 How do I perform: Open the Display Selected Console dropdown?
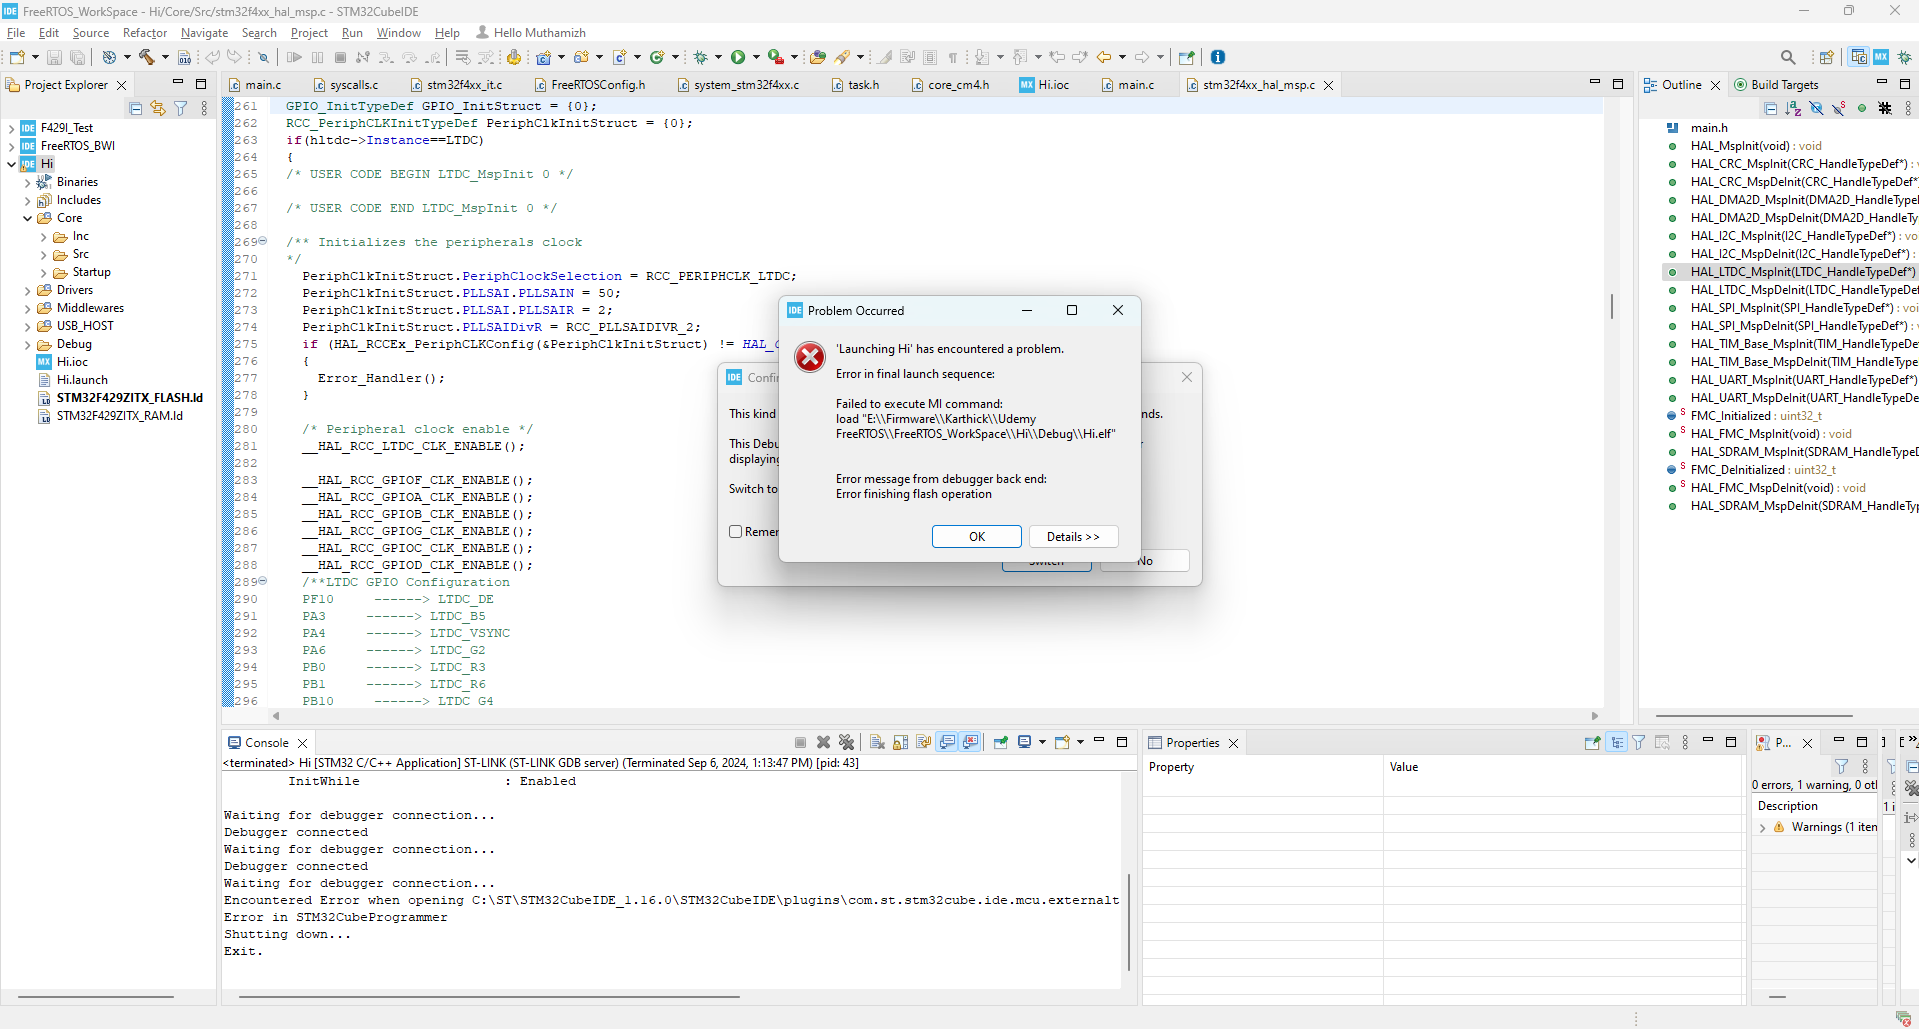[x=1043, y=742]
